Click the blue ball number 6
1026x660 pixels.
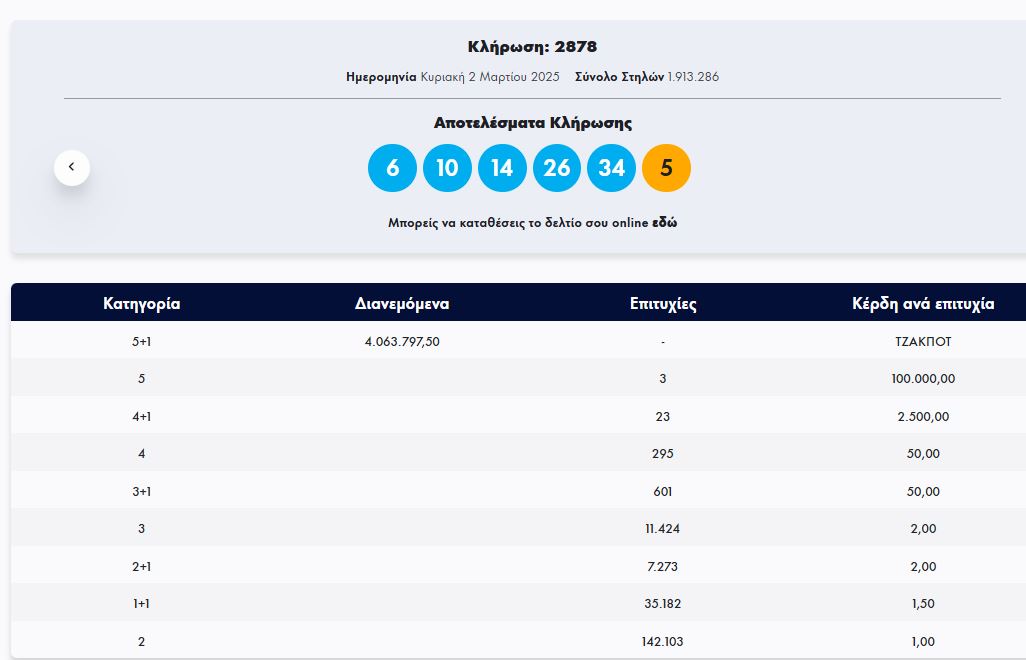pyautogui.click(x=392, y=168)
